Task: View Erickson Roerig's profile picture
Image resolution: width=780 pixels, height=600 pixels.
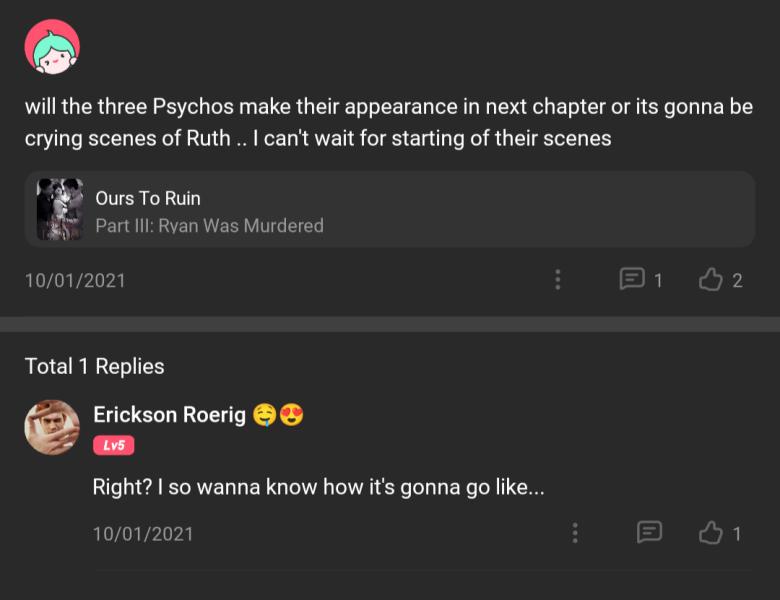Action: click(52, 428)
